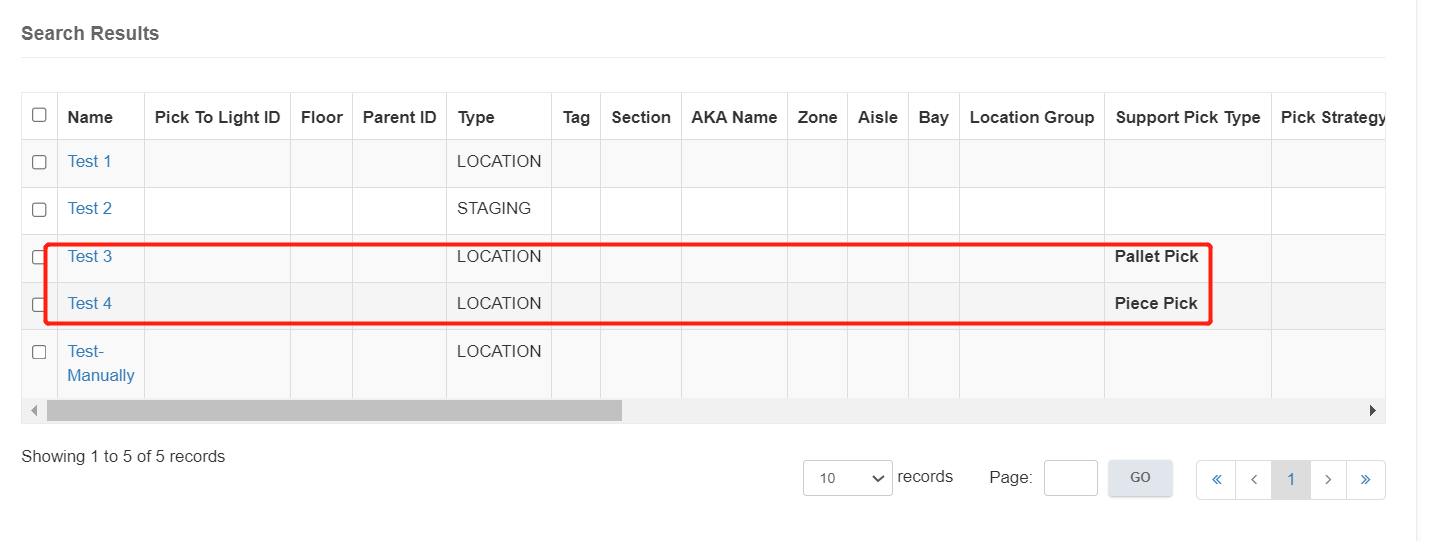This screenshot has height=541, width=1429.
Task: Click the Support Pick Type column header
Action: 1187,117
